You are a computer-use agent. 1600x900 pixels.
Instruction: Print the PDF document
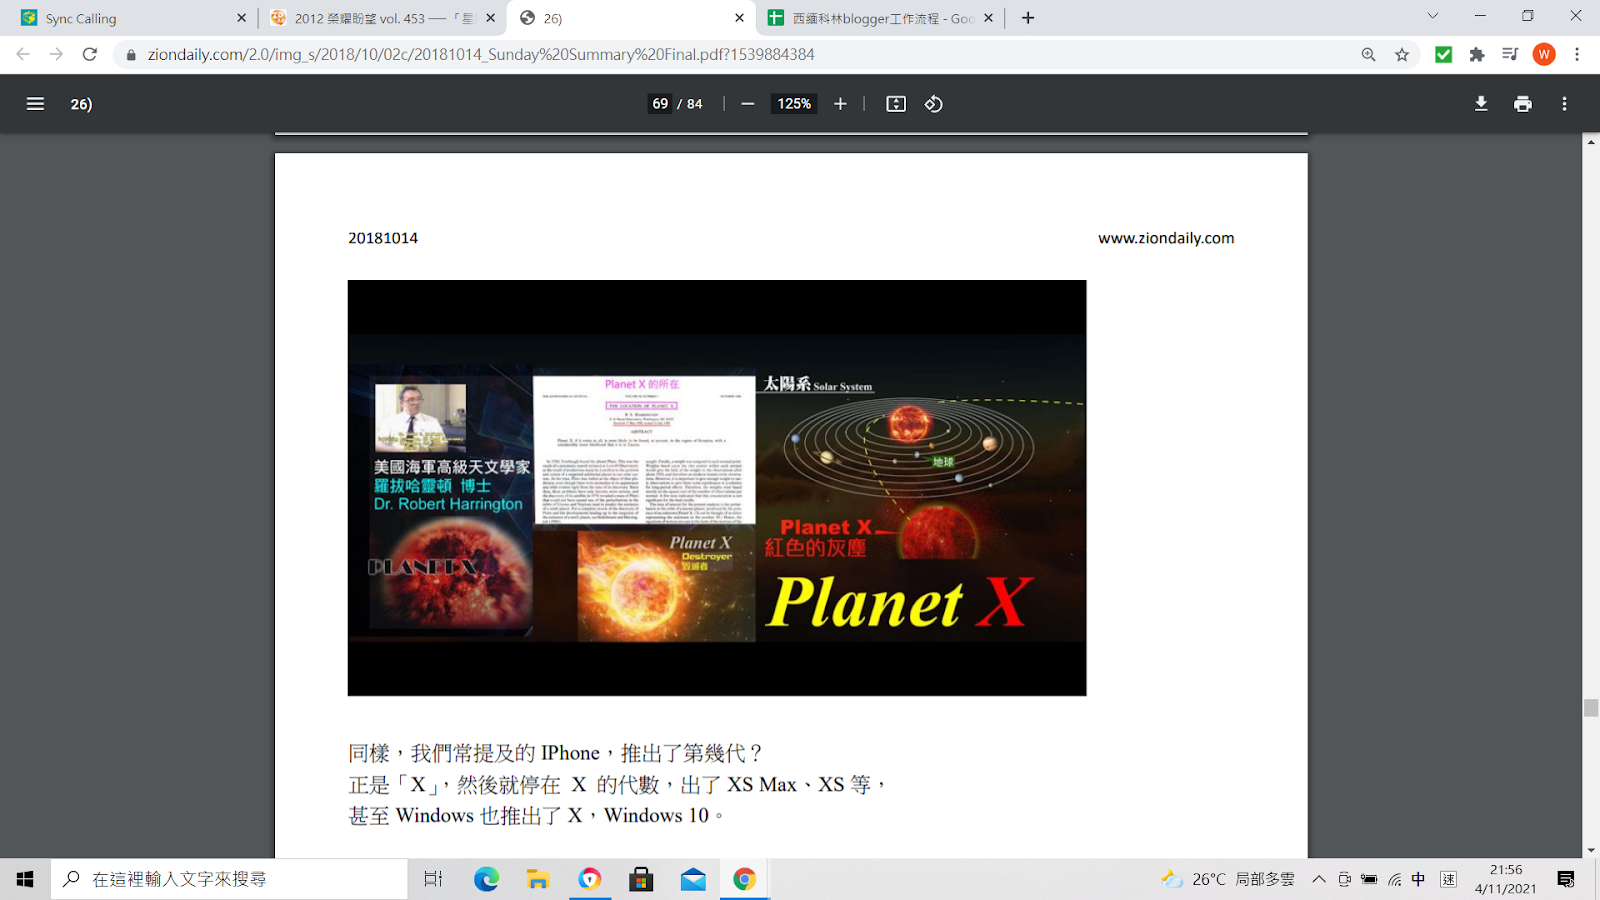[1523, 104]
